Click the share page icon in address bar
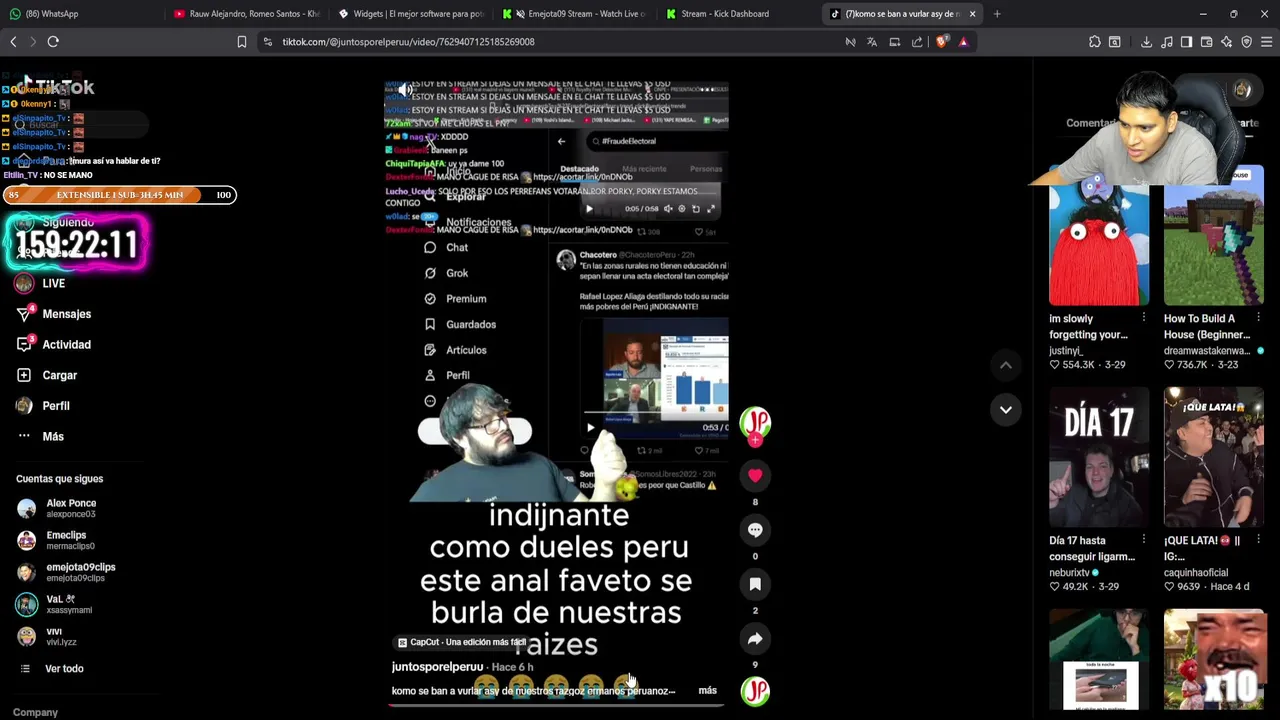Viewport: 1280px width, 720px height. (917, 42)
